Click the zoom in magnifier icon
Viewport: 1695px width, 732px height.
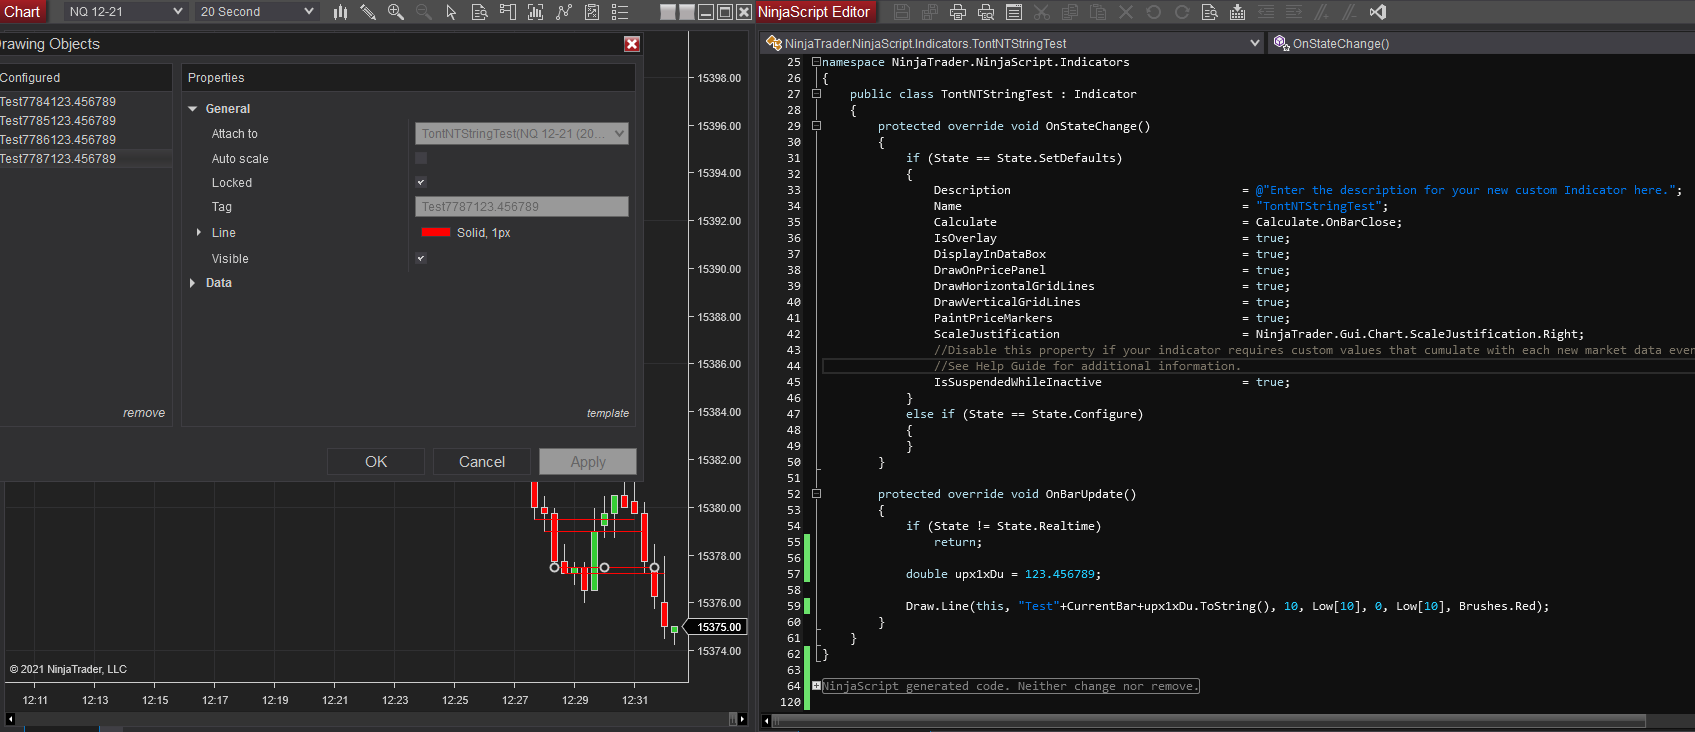396,12
